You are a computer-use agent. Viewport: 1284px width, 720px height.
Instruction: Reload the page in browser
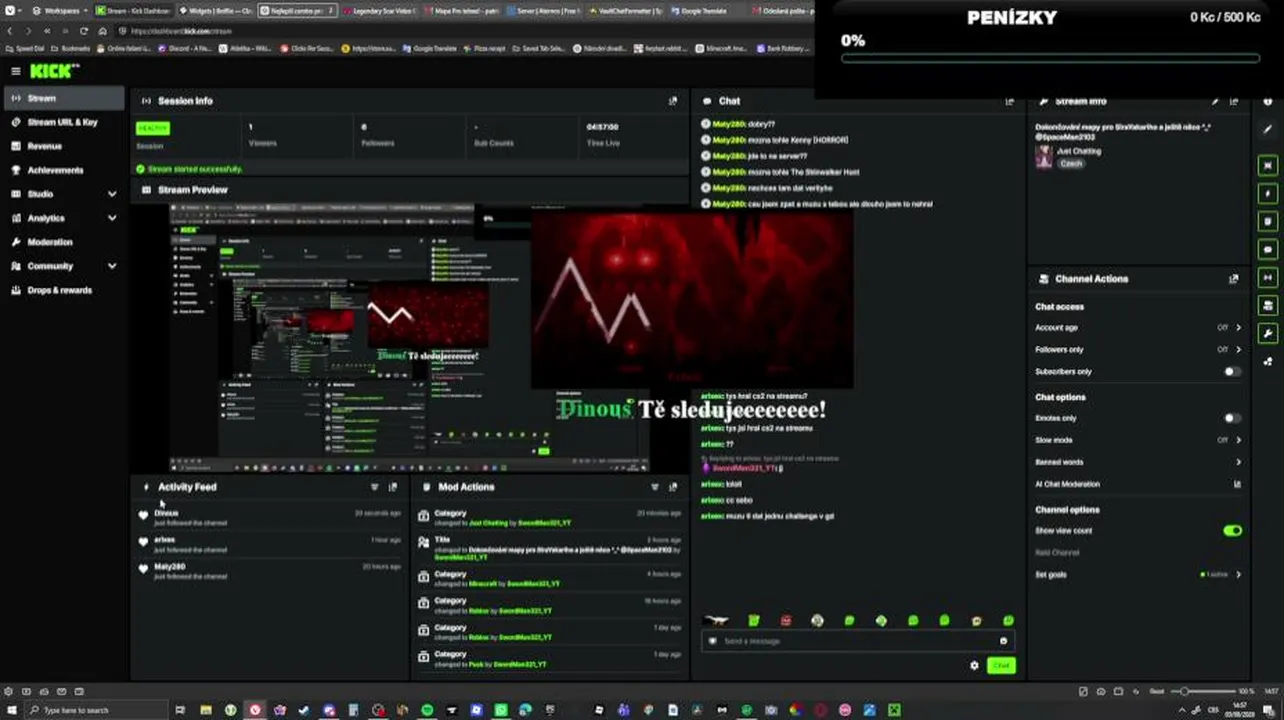point(83,31)
